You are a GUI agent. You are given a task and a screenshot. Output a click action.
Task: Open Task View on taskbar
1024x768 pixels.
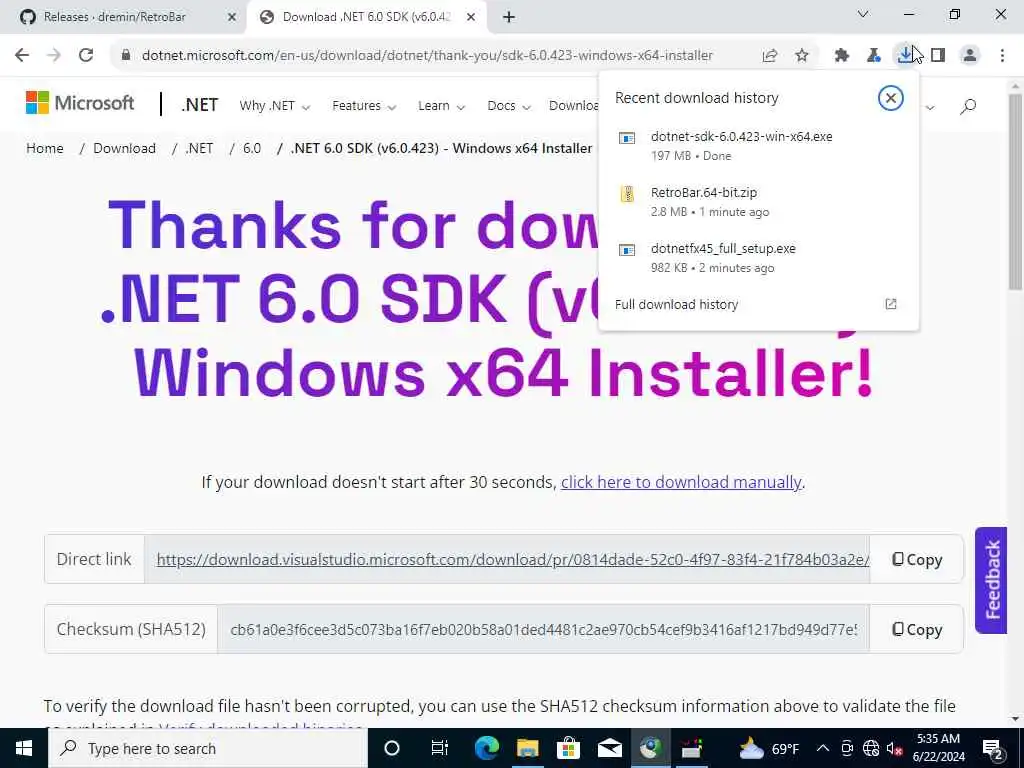(x=440, y=748)
